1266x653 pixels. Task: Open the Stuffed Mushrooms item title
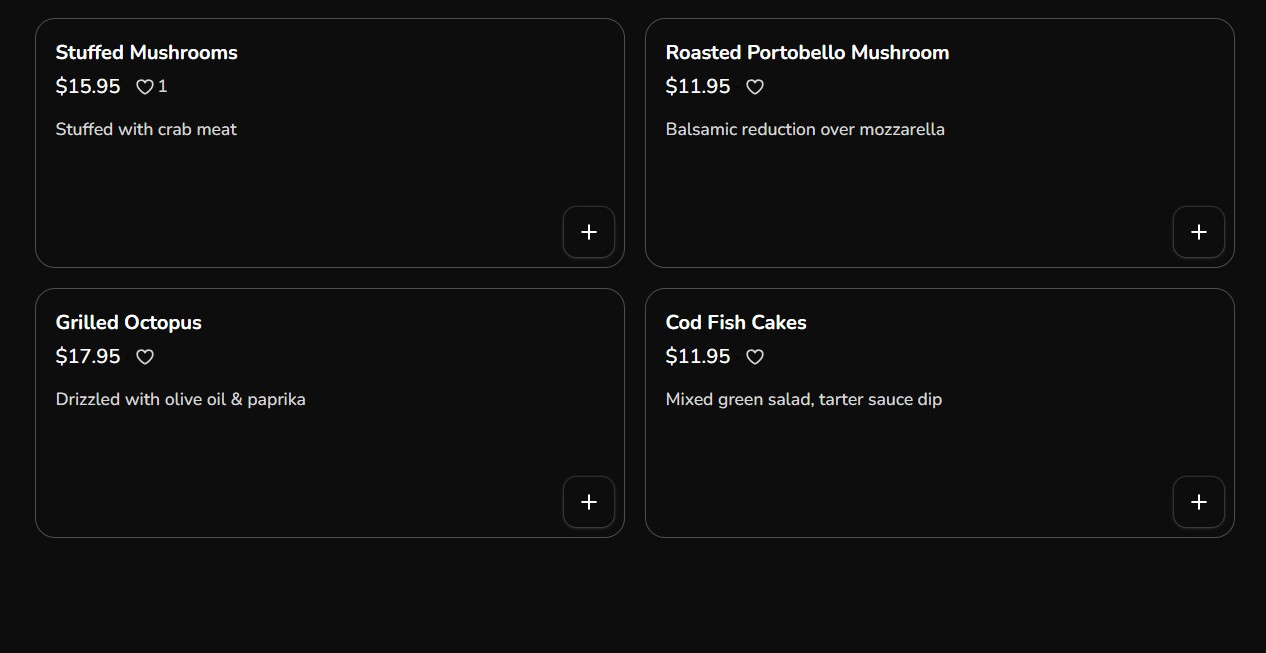pyautogui.click(x=147, y=52)
